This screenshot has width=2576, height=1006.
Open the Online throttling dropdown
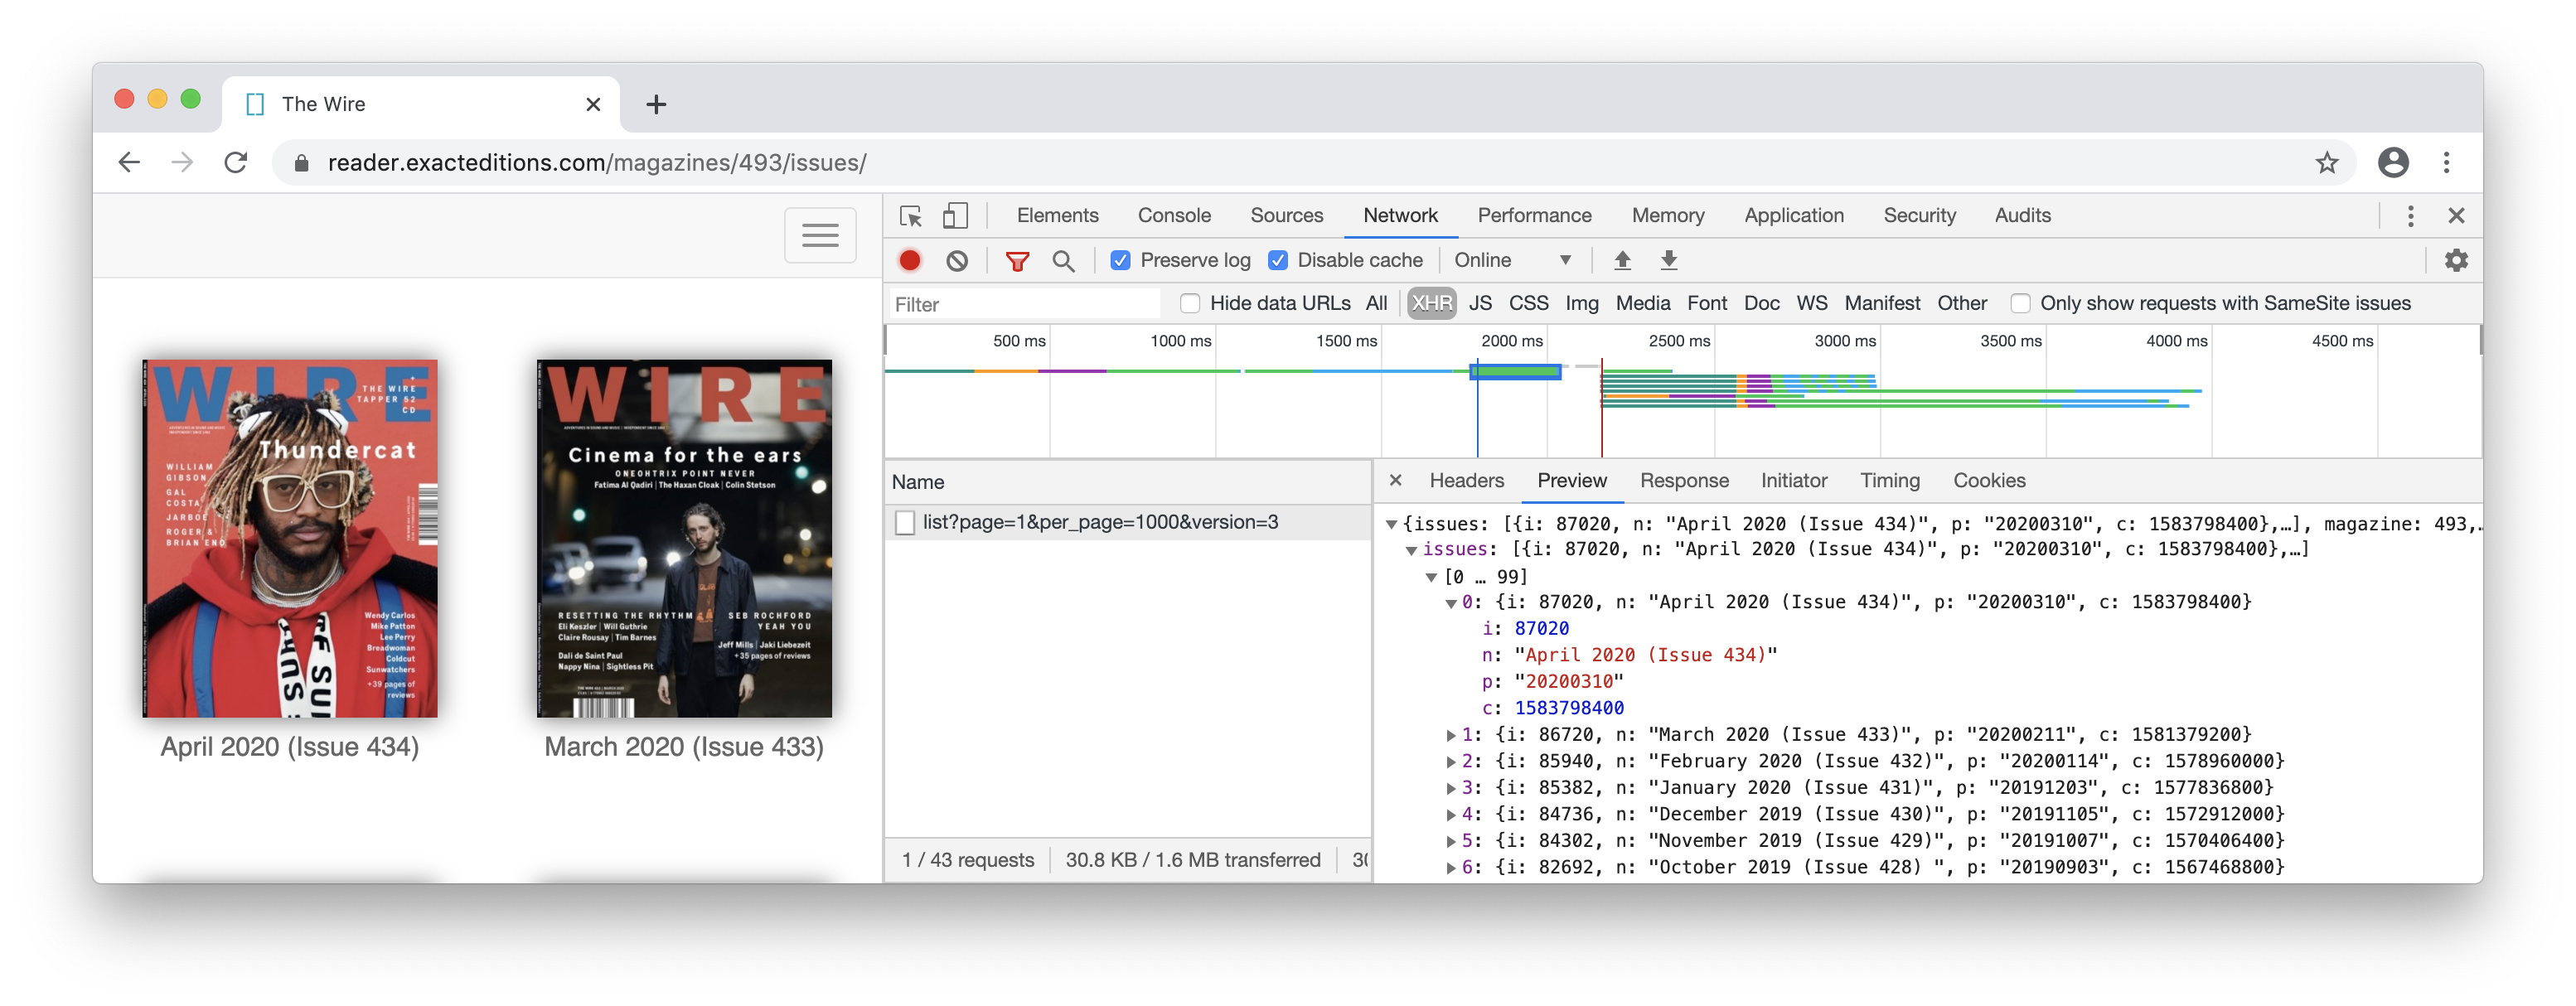(1512, 261)
